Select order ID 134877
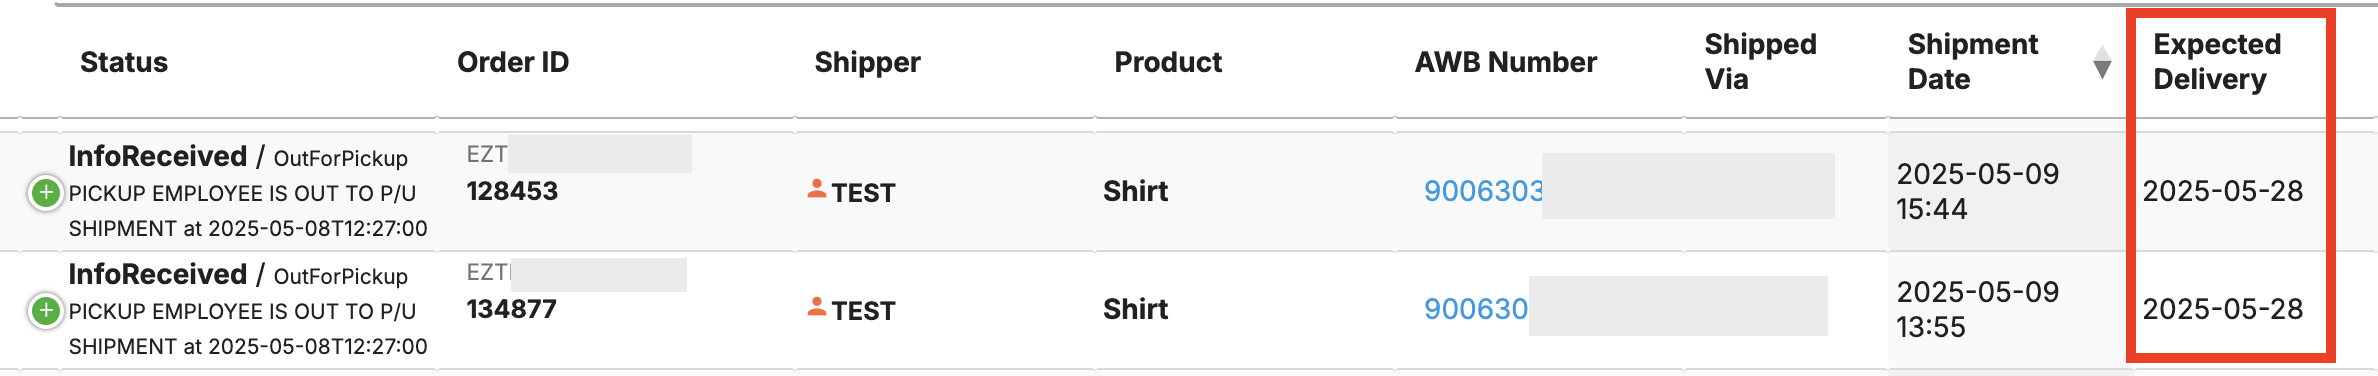Screen dimensions: 2378x376 point(511,309)
